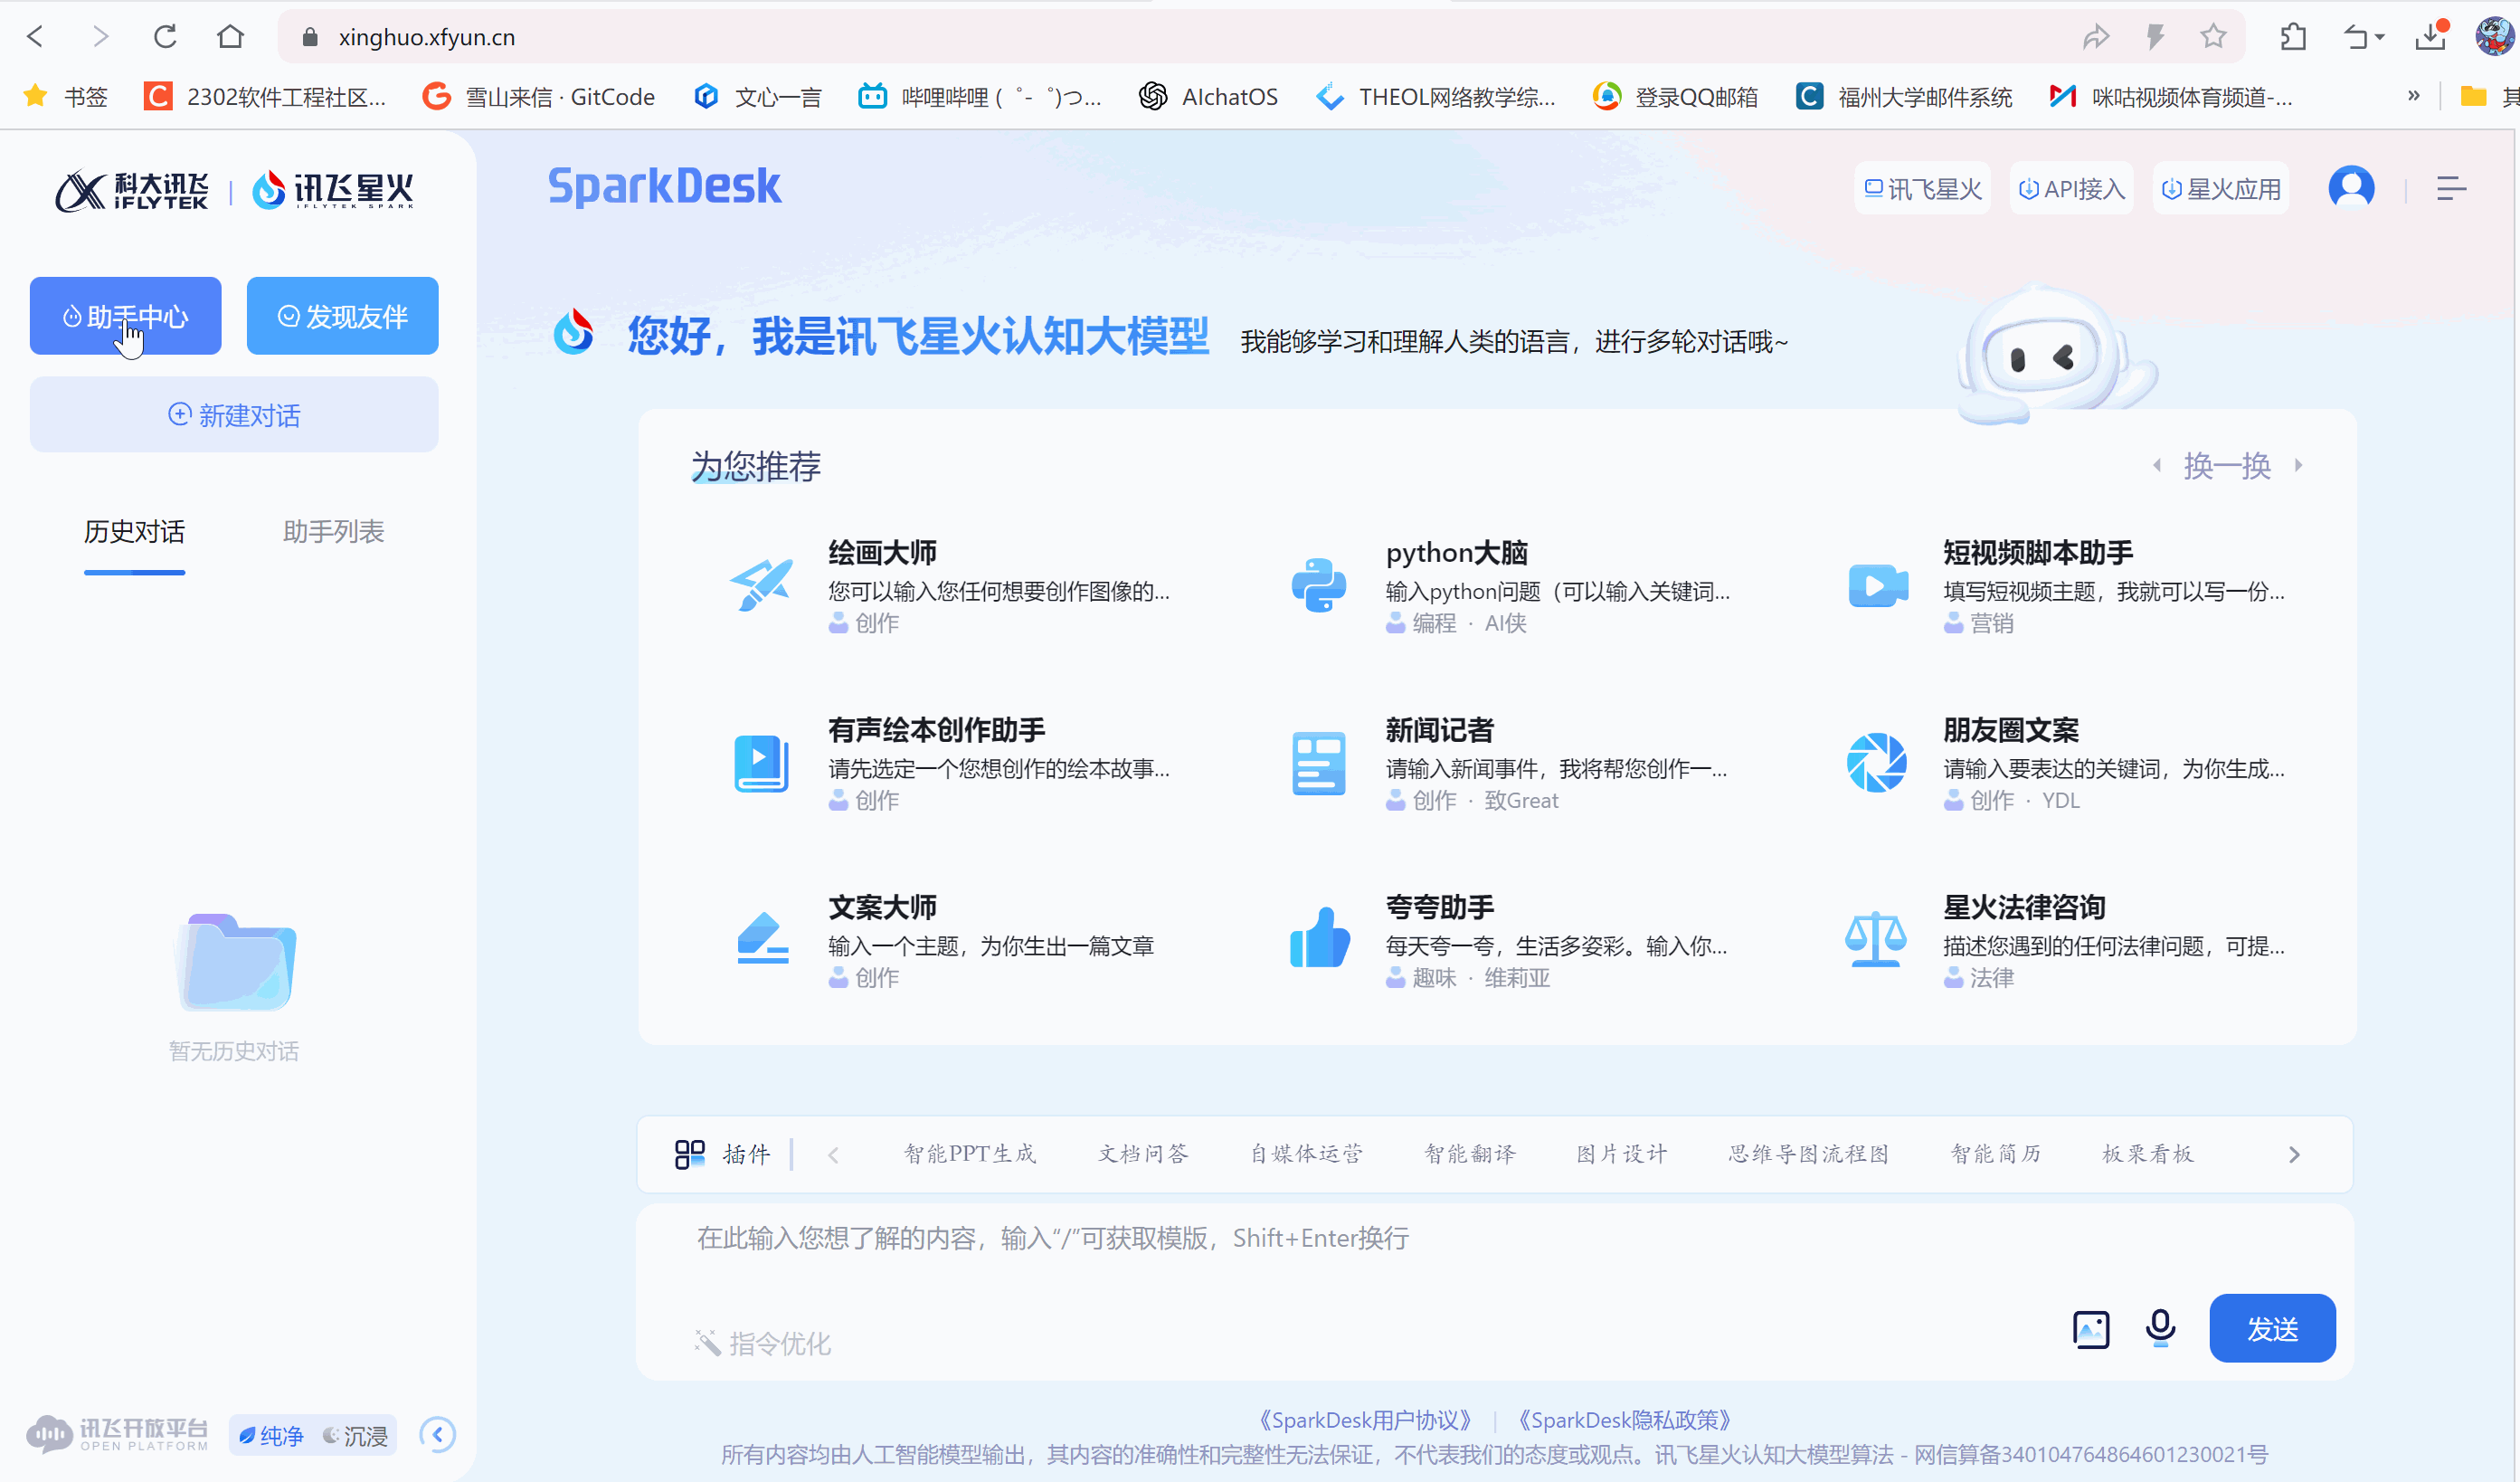Bookmark this page with star icon
2520x1482 pixels.
point(2213,37)
